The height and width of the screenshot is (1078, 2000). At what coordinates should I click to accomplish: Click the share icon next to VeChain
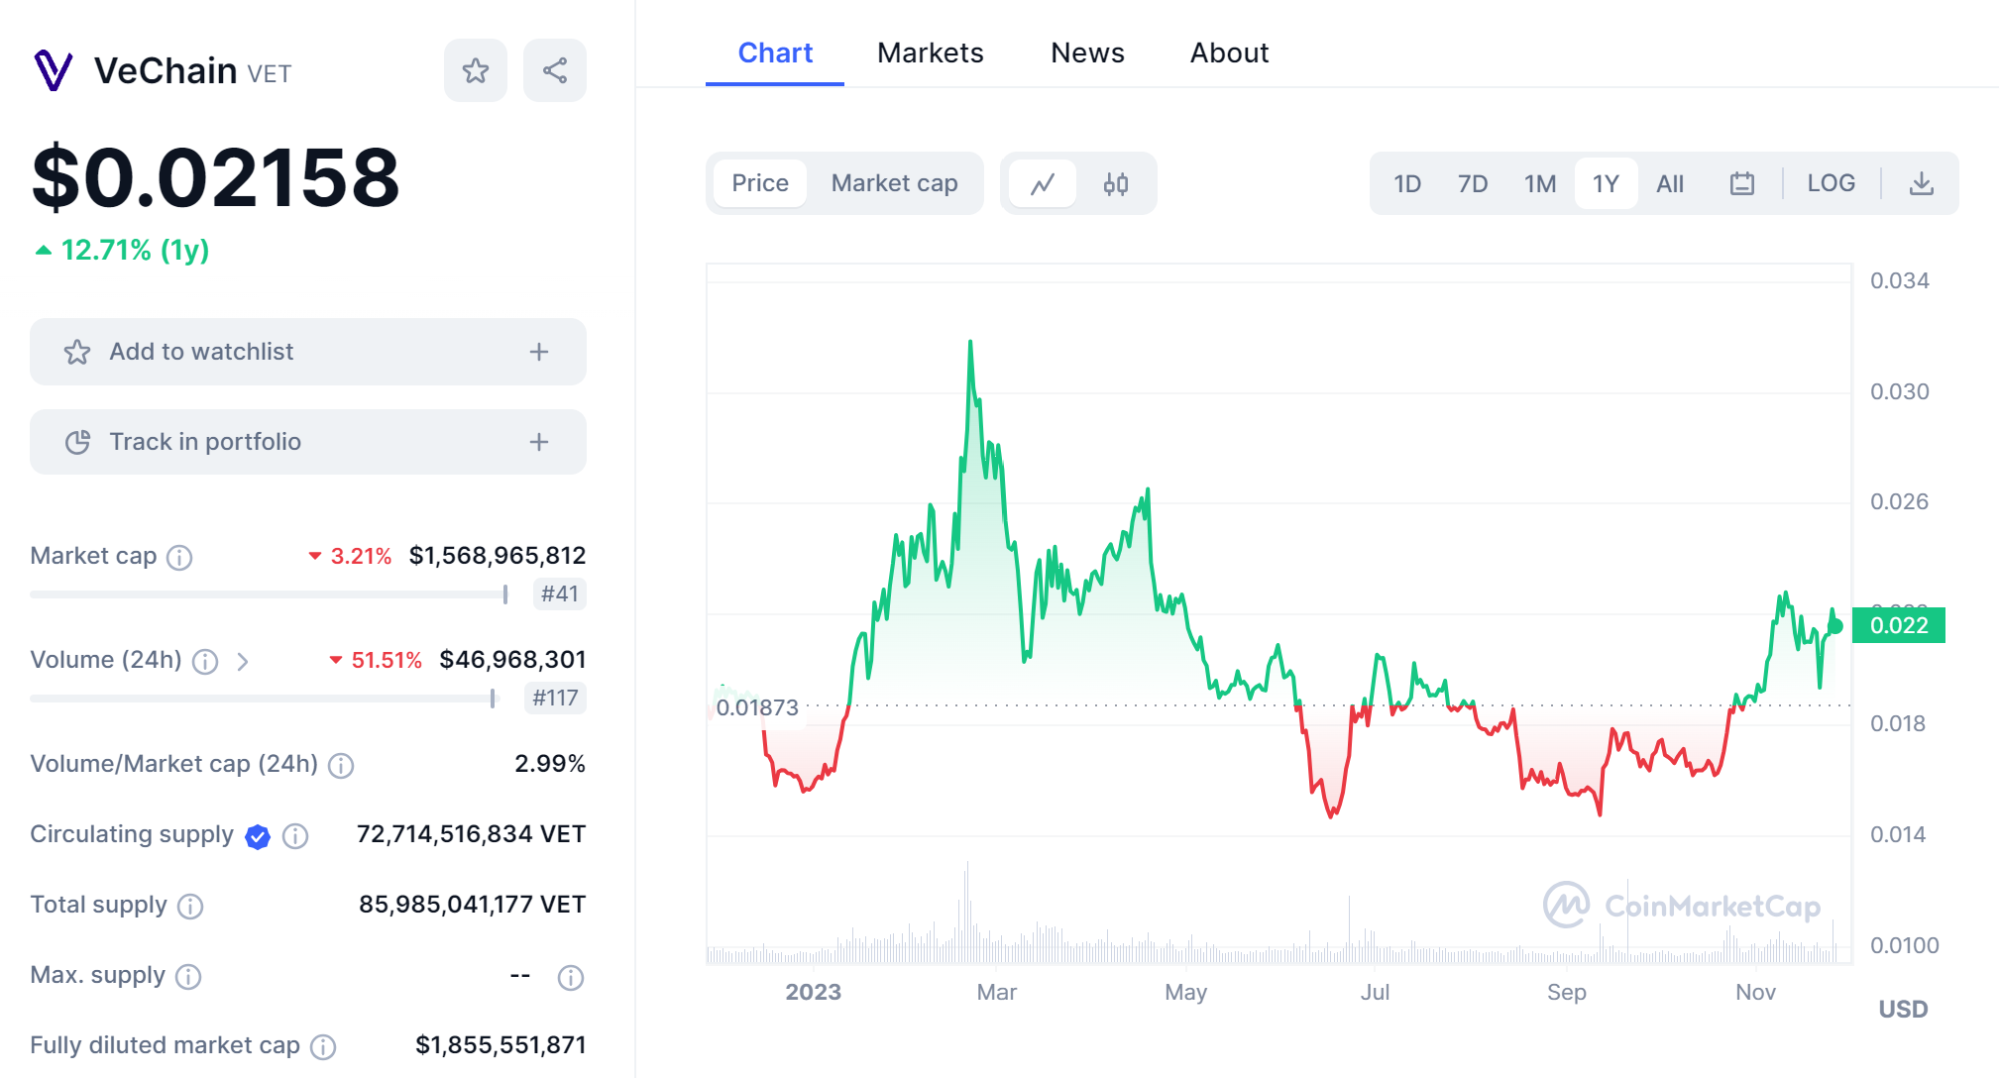tap(555, 71)
